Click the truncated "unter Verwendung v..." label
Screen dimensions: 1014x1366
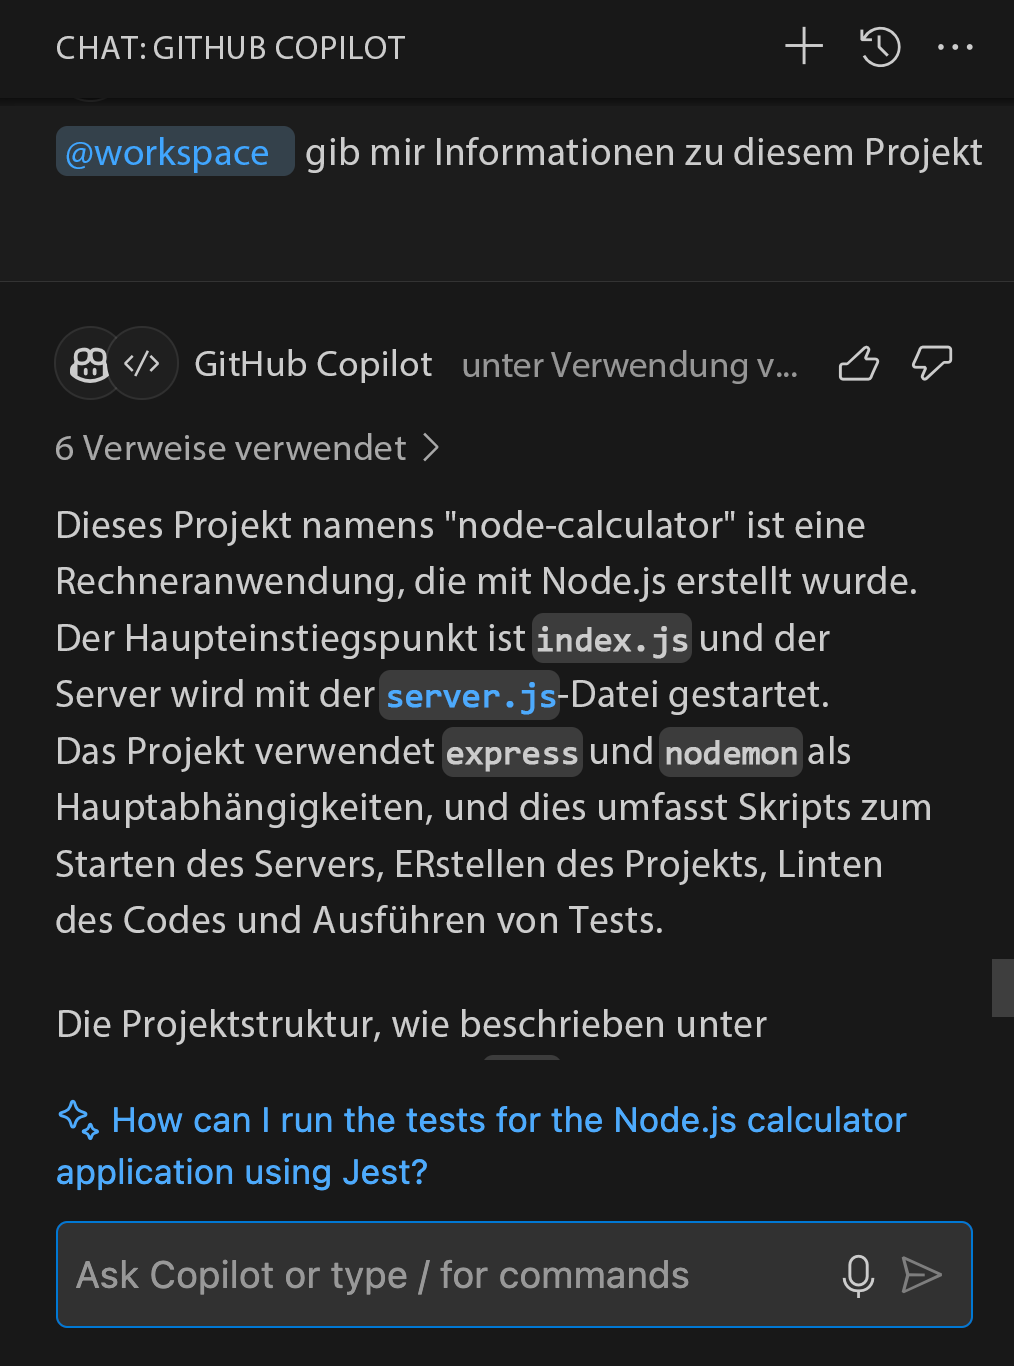[x=630, y=365]
